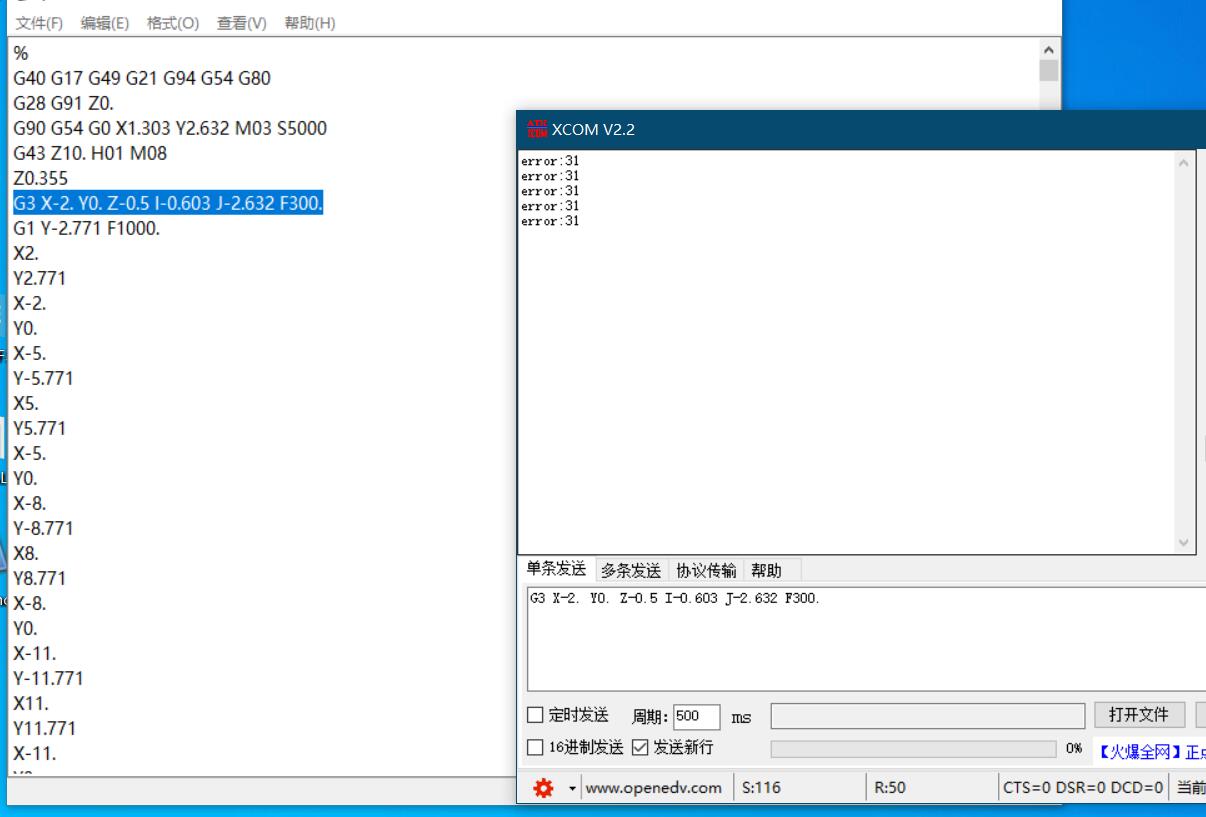Click the 周期 period input field
This screenshot has width=1206, height=817.
point(696,716)
